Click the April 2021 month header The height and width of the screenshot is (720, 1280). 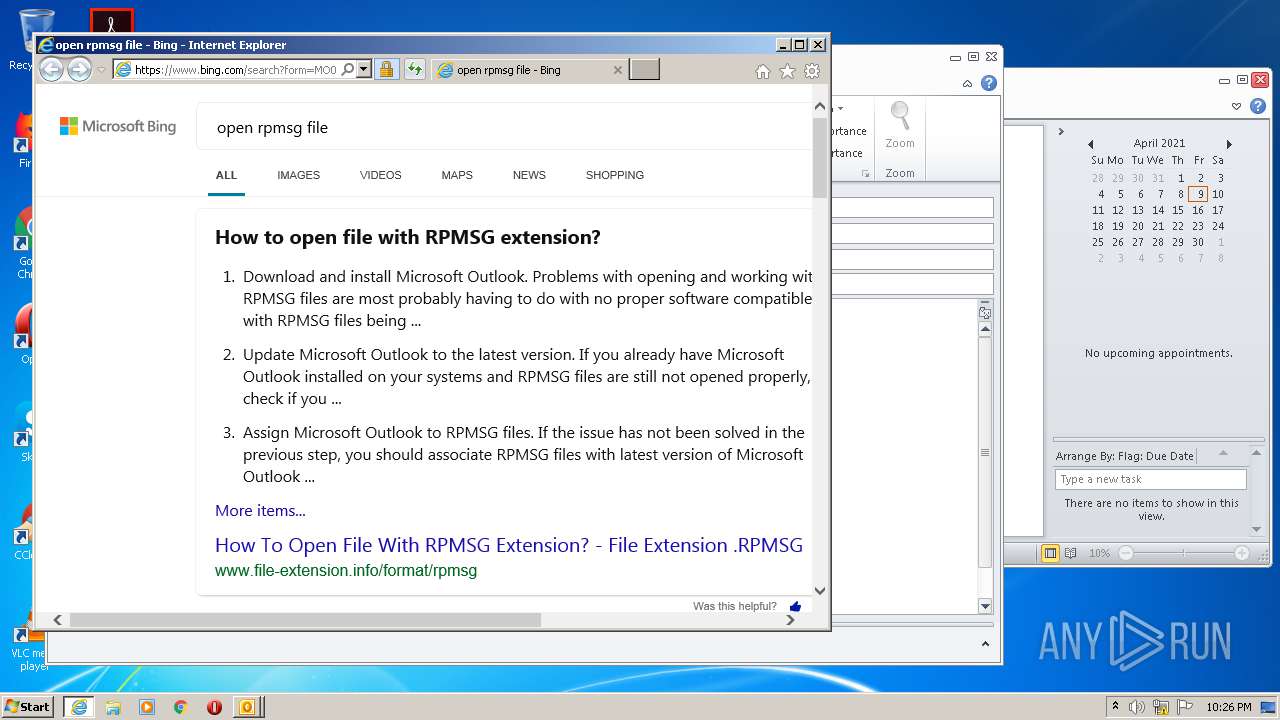1159,144
